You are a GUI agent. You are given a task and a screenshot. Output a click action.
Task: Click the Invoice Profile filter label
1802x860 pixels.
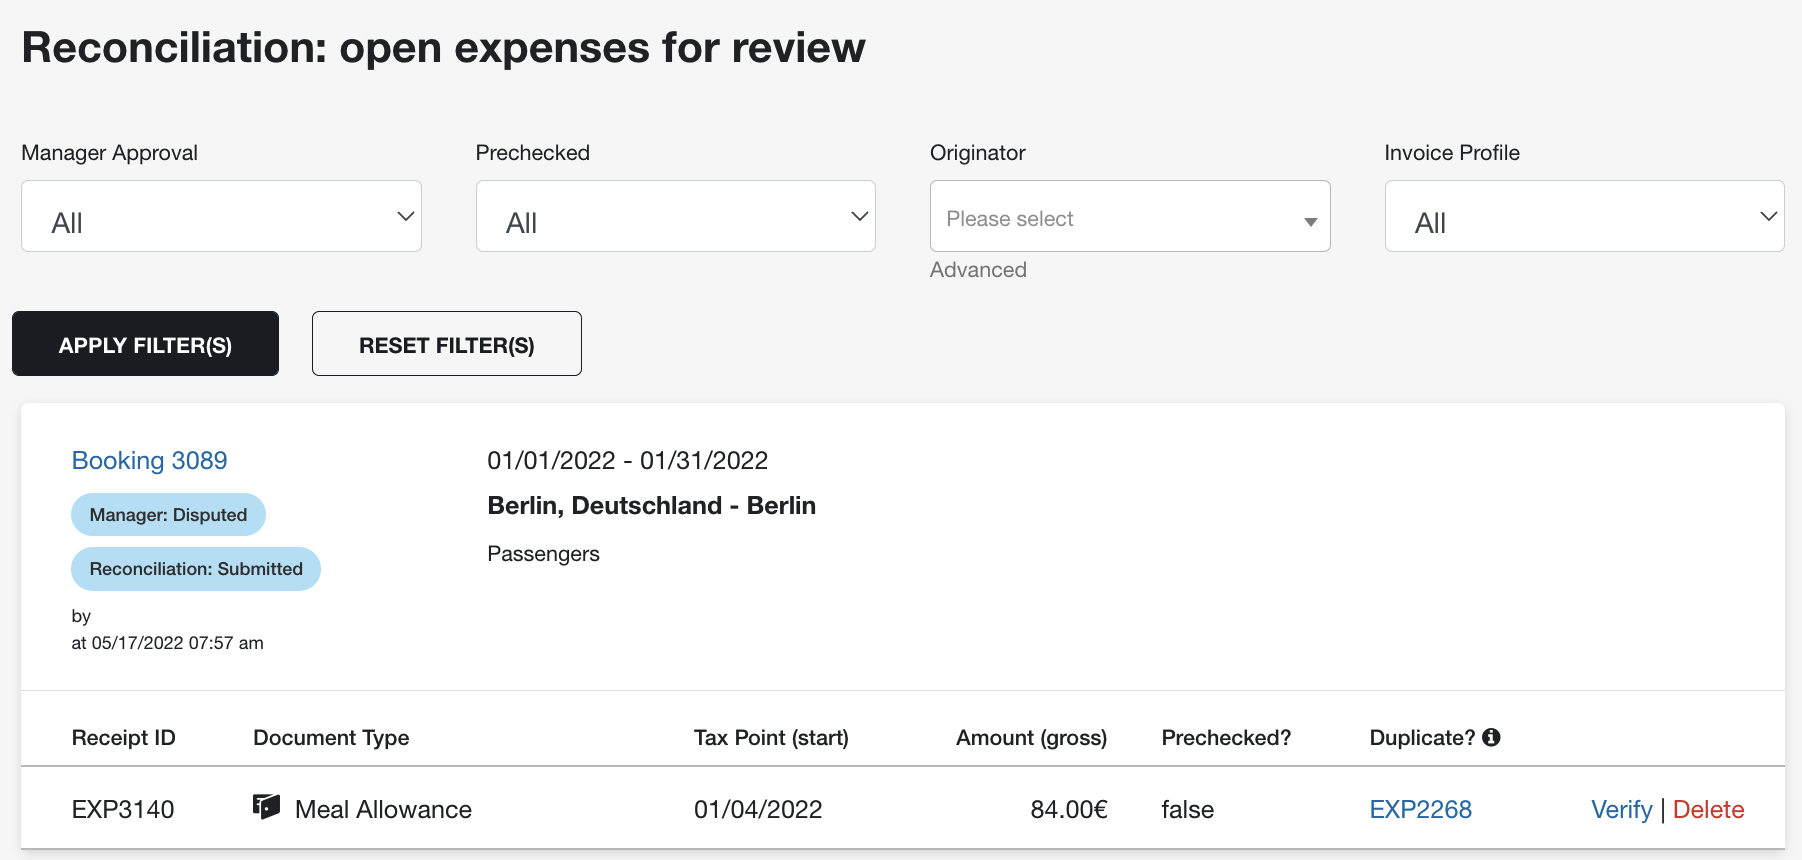(1452, 153)
